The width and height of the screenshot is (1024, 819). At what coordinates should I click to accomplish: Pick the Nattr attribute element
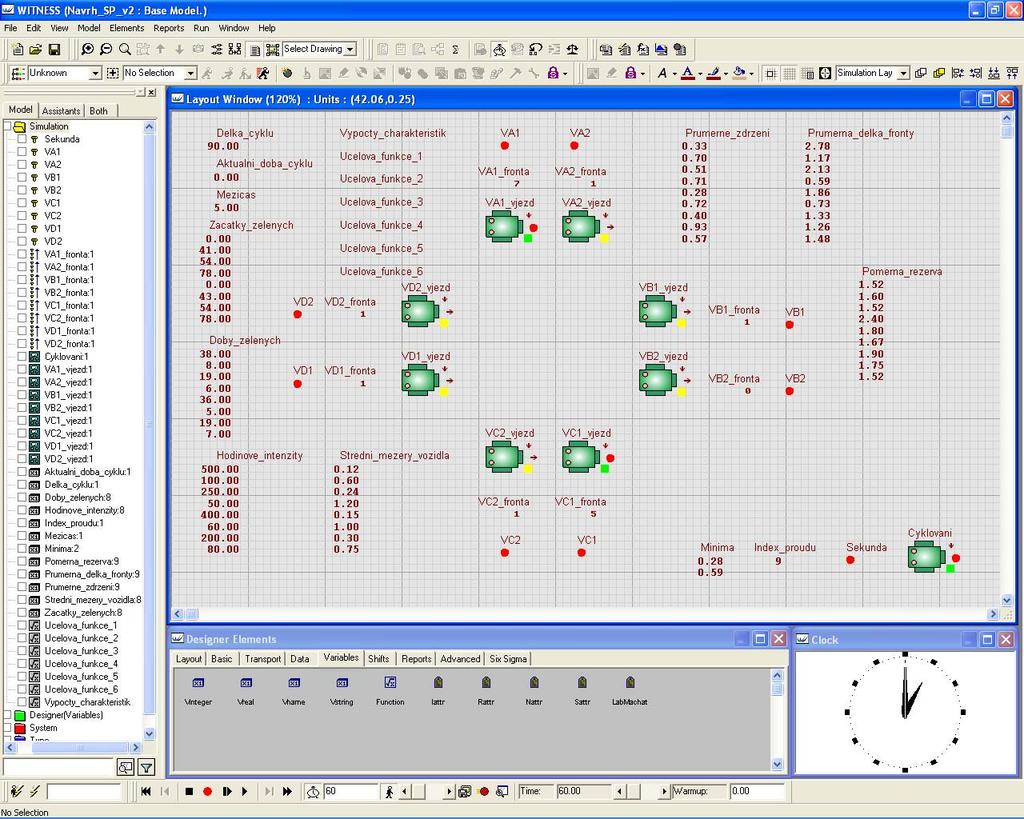pos(534,682)
